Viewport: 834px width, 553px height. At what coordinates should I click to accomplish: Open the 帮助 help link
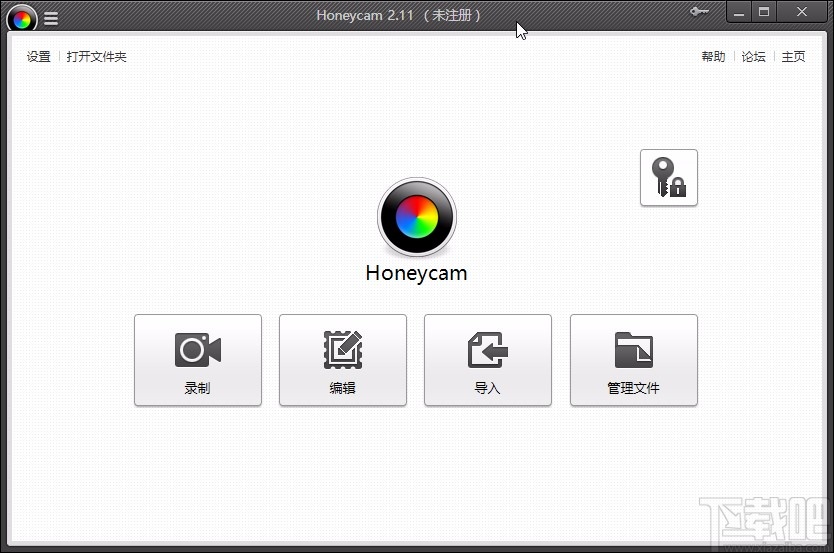click(x=713, y=56)
